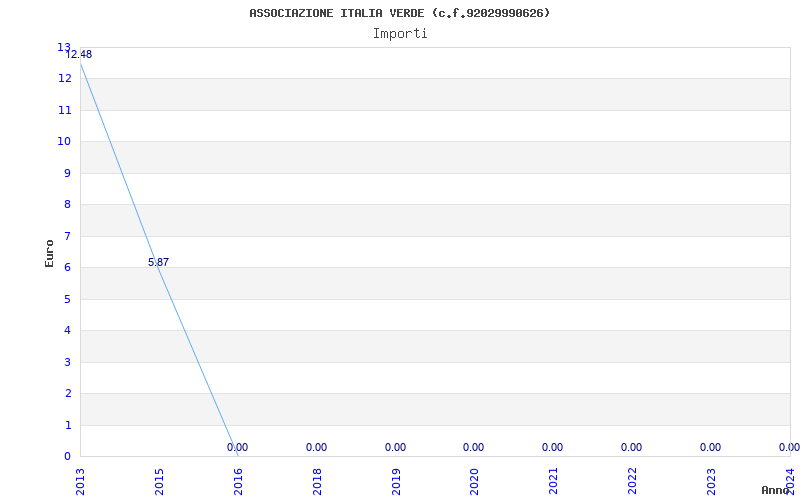Click the y-axis tick label 3

pos(67,362)
